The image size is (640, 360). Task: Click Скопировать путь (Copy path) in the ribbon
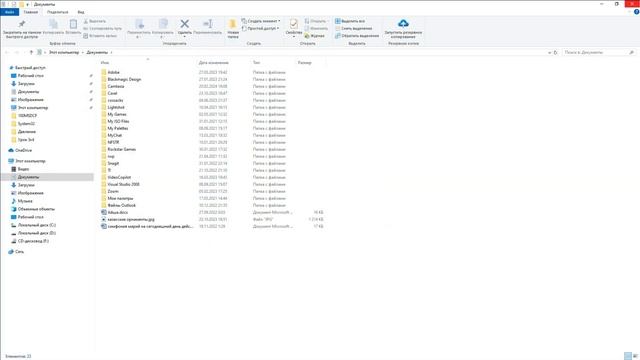coord(102,29)
